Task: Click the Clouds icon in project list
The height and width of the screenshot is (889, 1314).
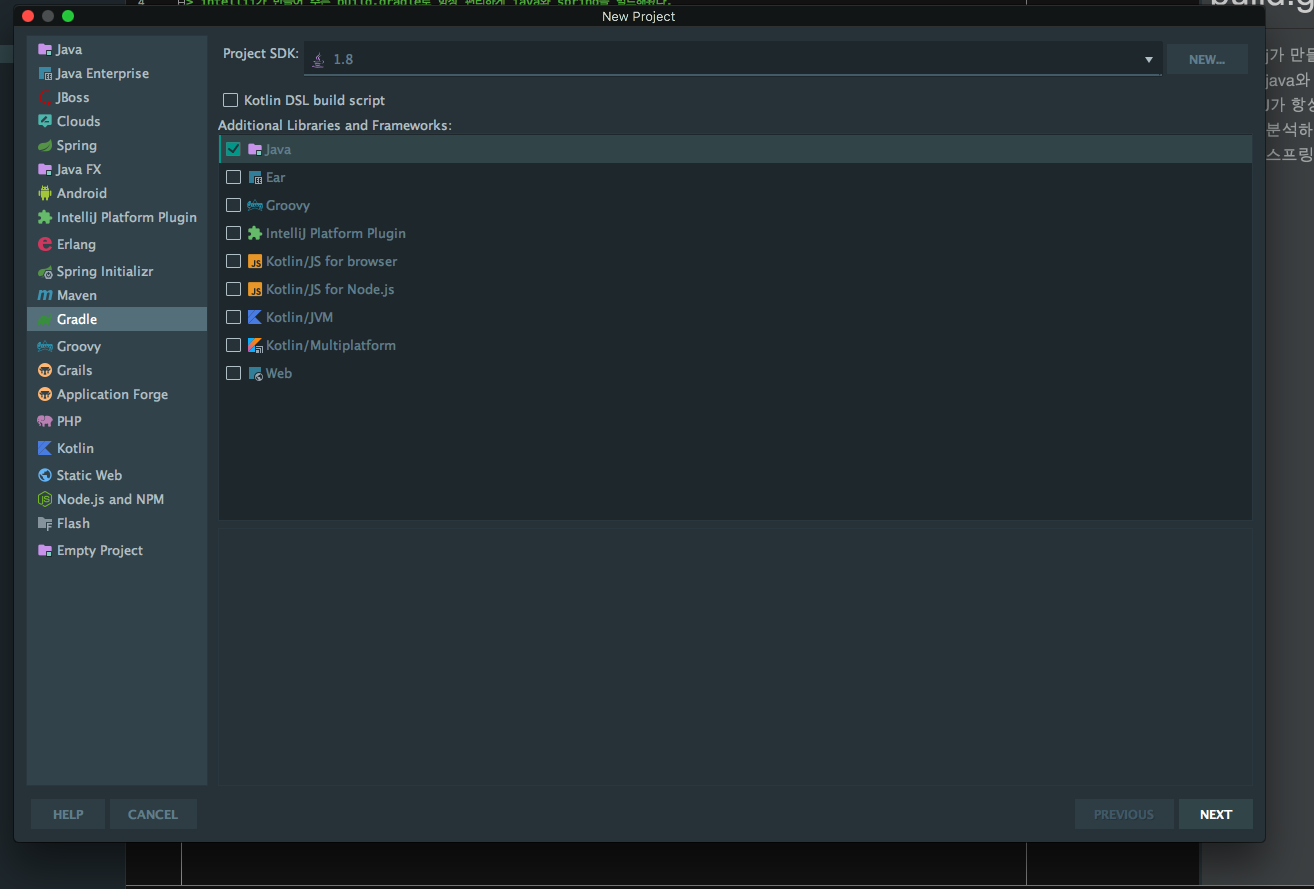Action: [44, 121]
